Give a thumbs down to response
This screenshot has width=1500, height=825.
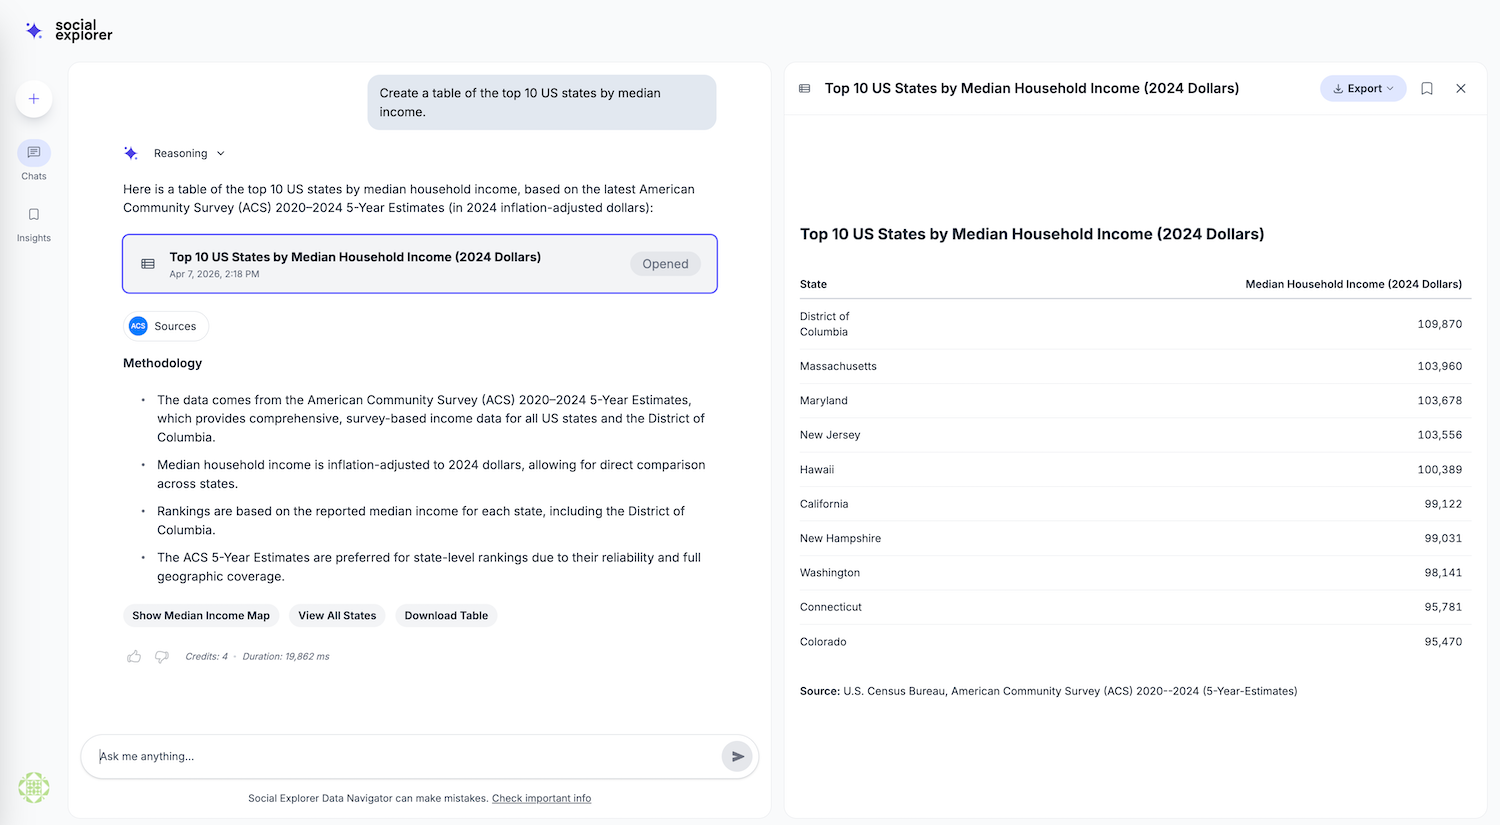[x=162, y=657]
